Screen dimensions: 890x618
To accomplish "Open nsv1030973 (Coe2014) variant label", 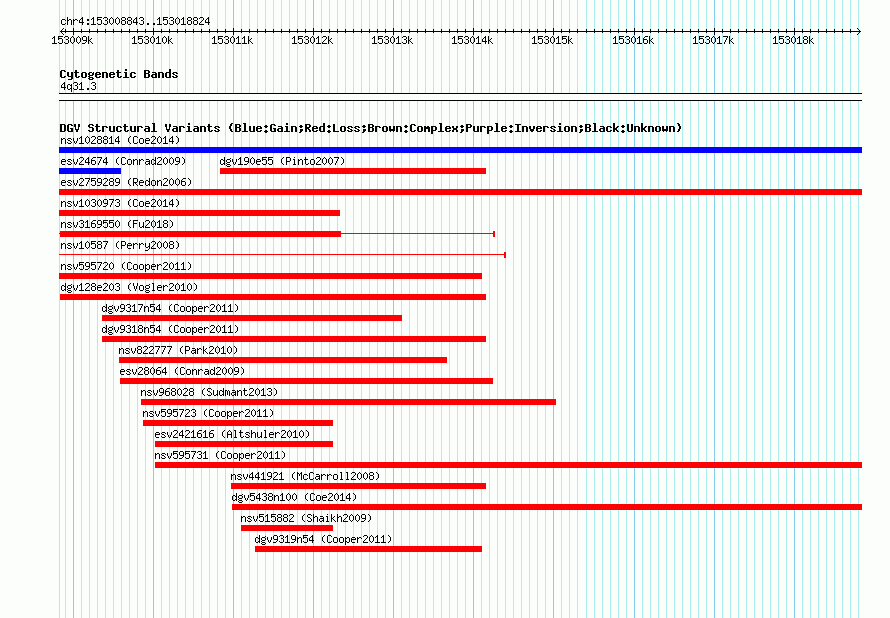I will (x=120, y=203).
